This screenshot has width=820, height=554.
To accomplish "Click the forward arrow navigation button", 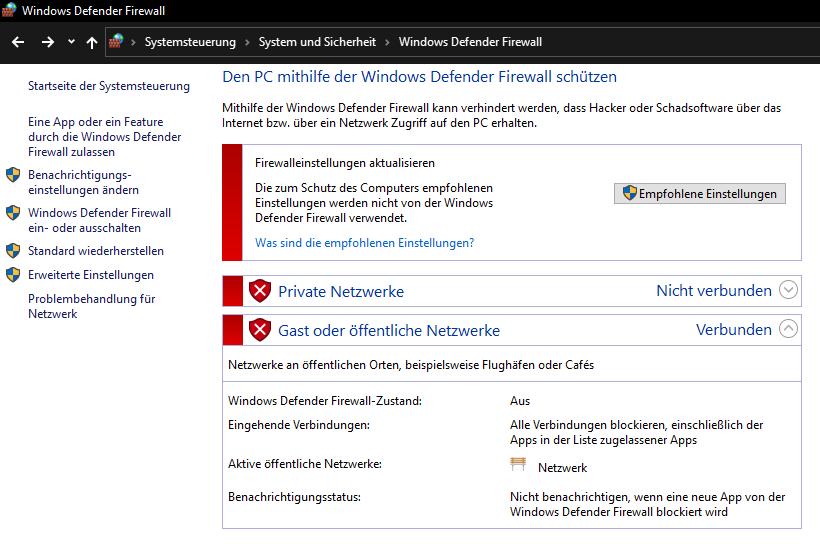I will 47,42.
